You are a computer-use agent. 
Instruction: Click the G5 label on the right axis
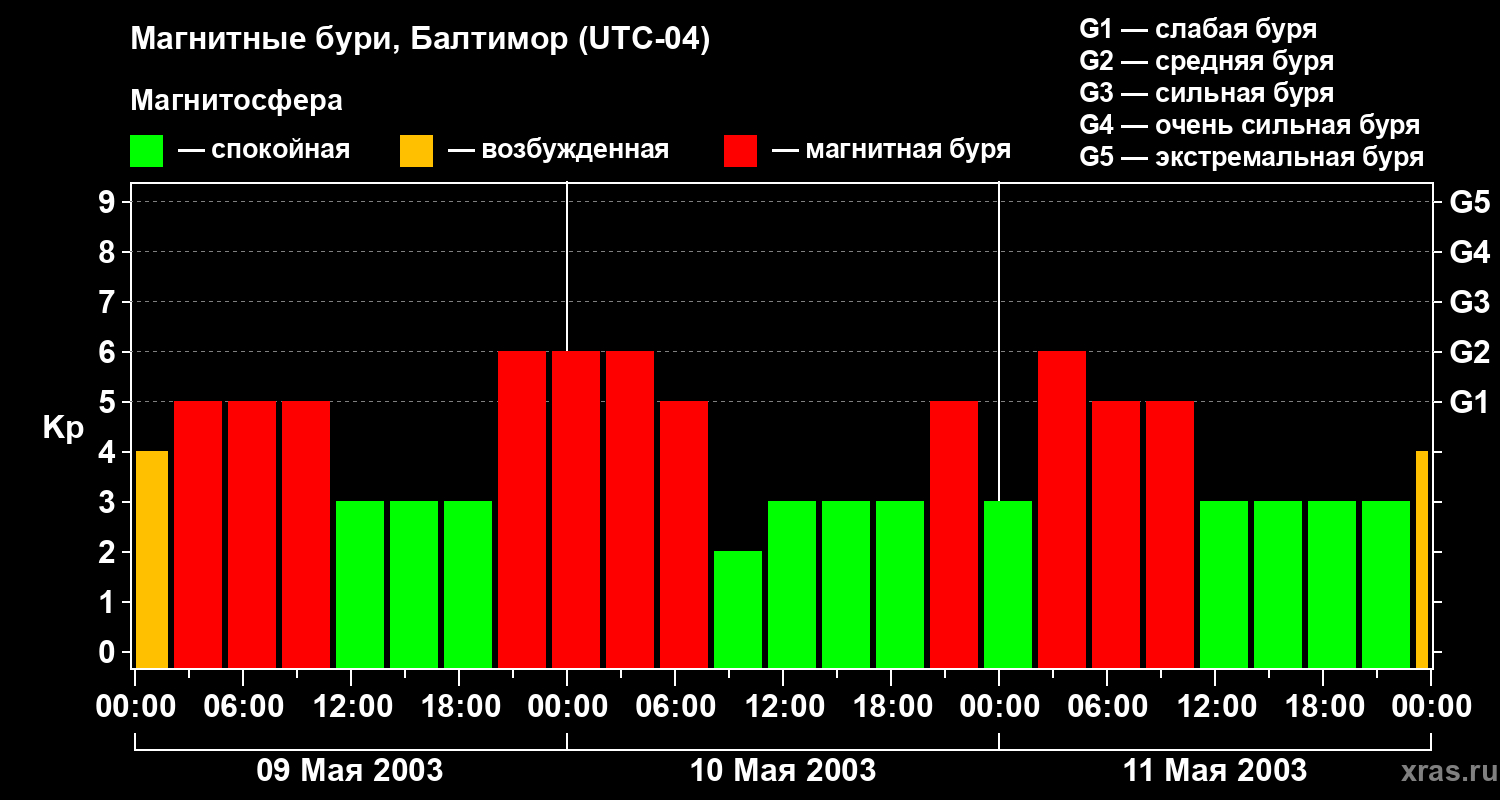1469,202
